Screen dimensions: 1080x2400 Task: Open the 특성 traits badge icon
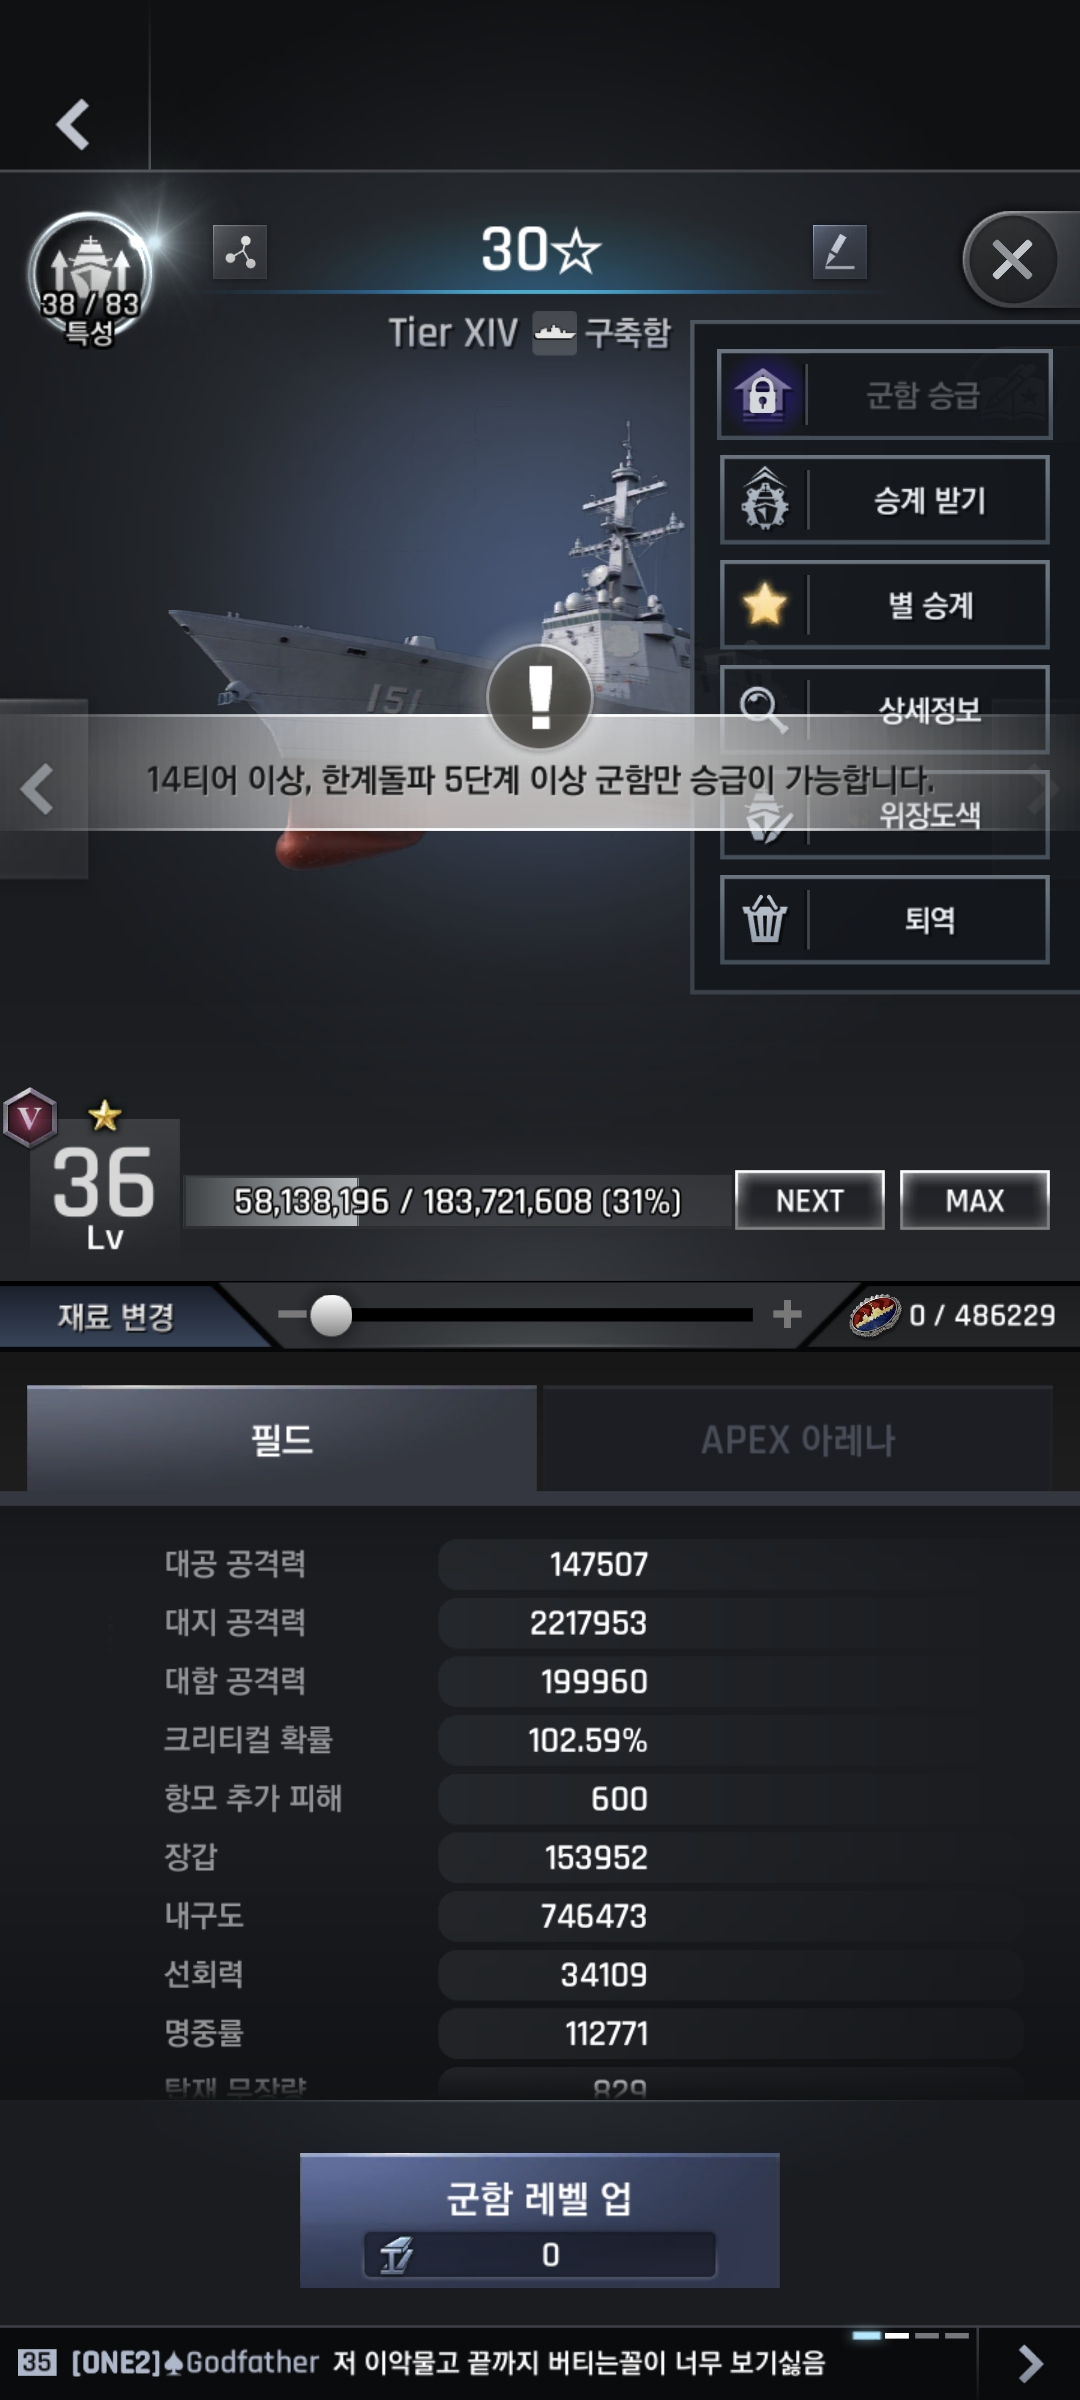click(90, 279)
